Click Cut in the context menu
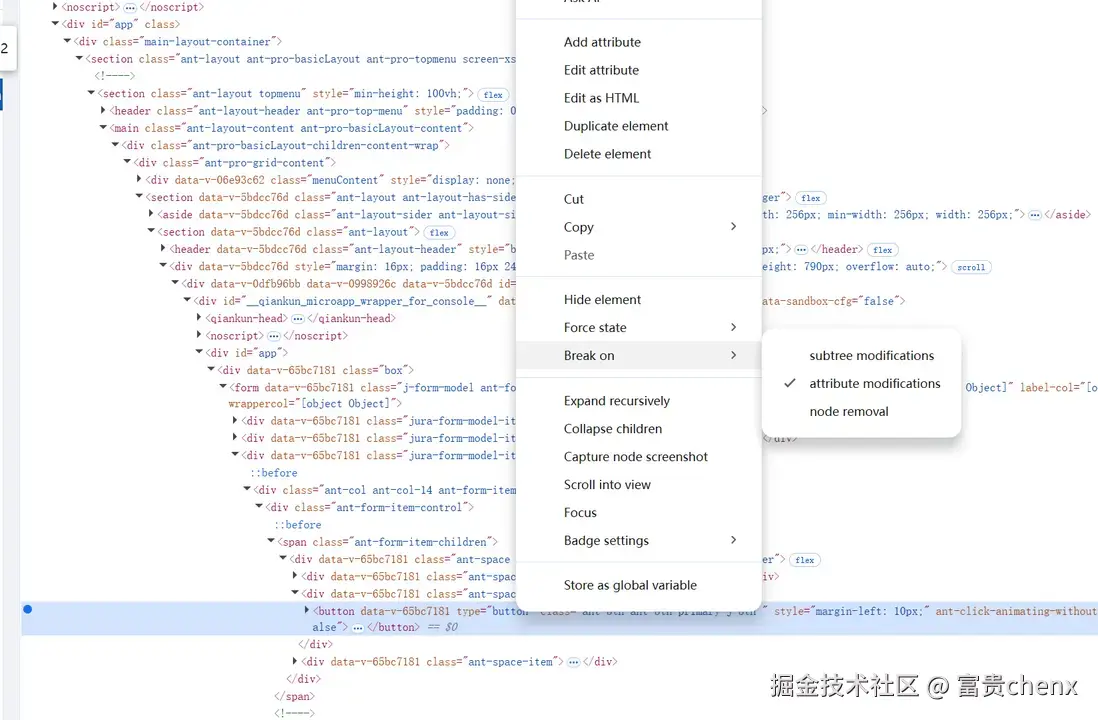This screenshot has width=1098, height=720. pos(639,199)
